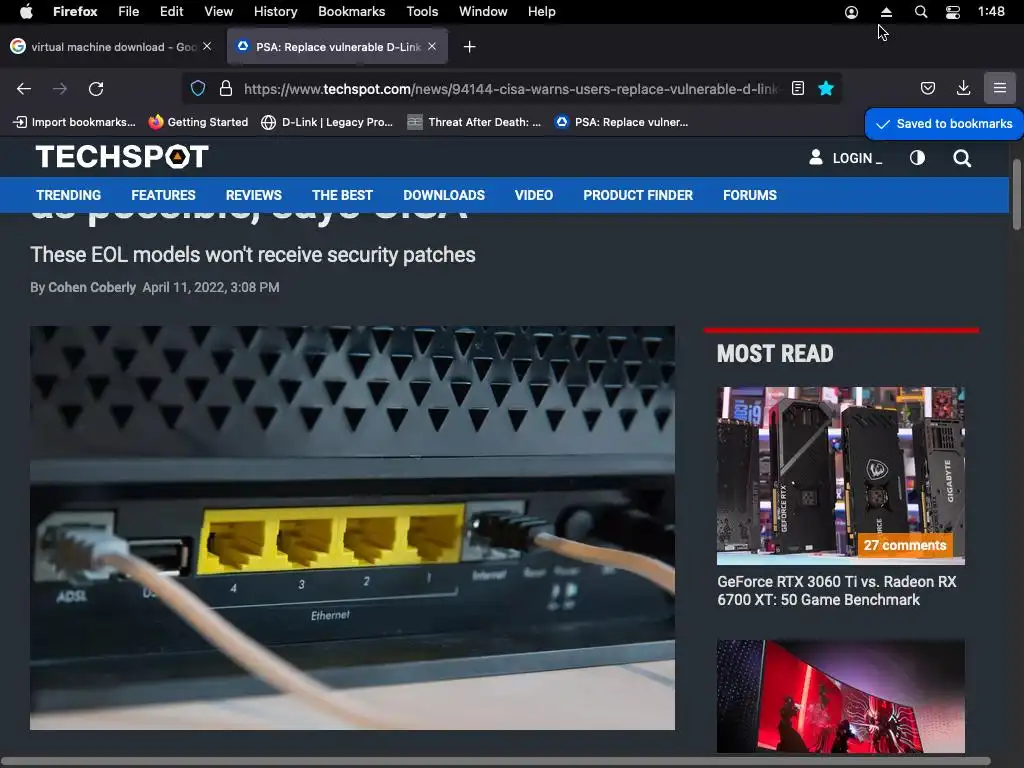
Task: Open THE BEST nav section
Action: pyautogui.click(x=342, y=195)
